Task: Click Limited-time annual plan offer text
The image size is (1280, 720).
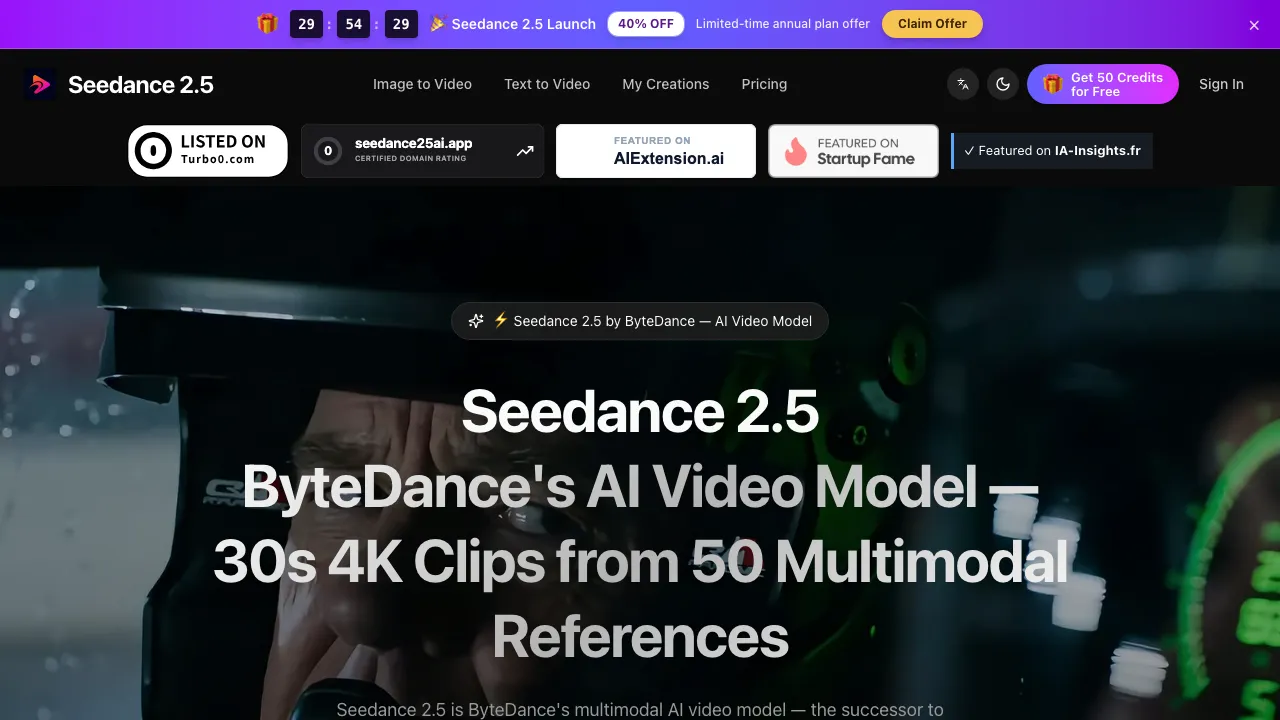Action: point(783,24)
